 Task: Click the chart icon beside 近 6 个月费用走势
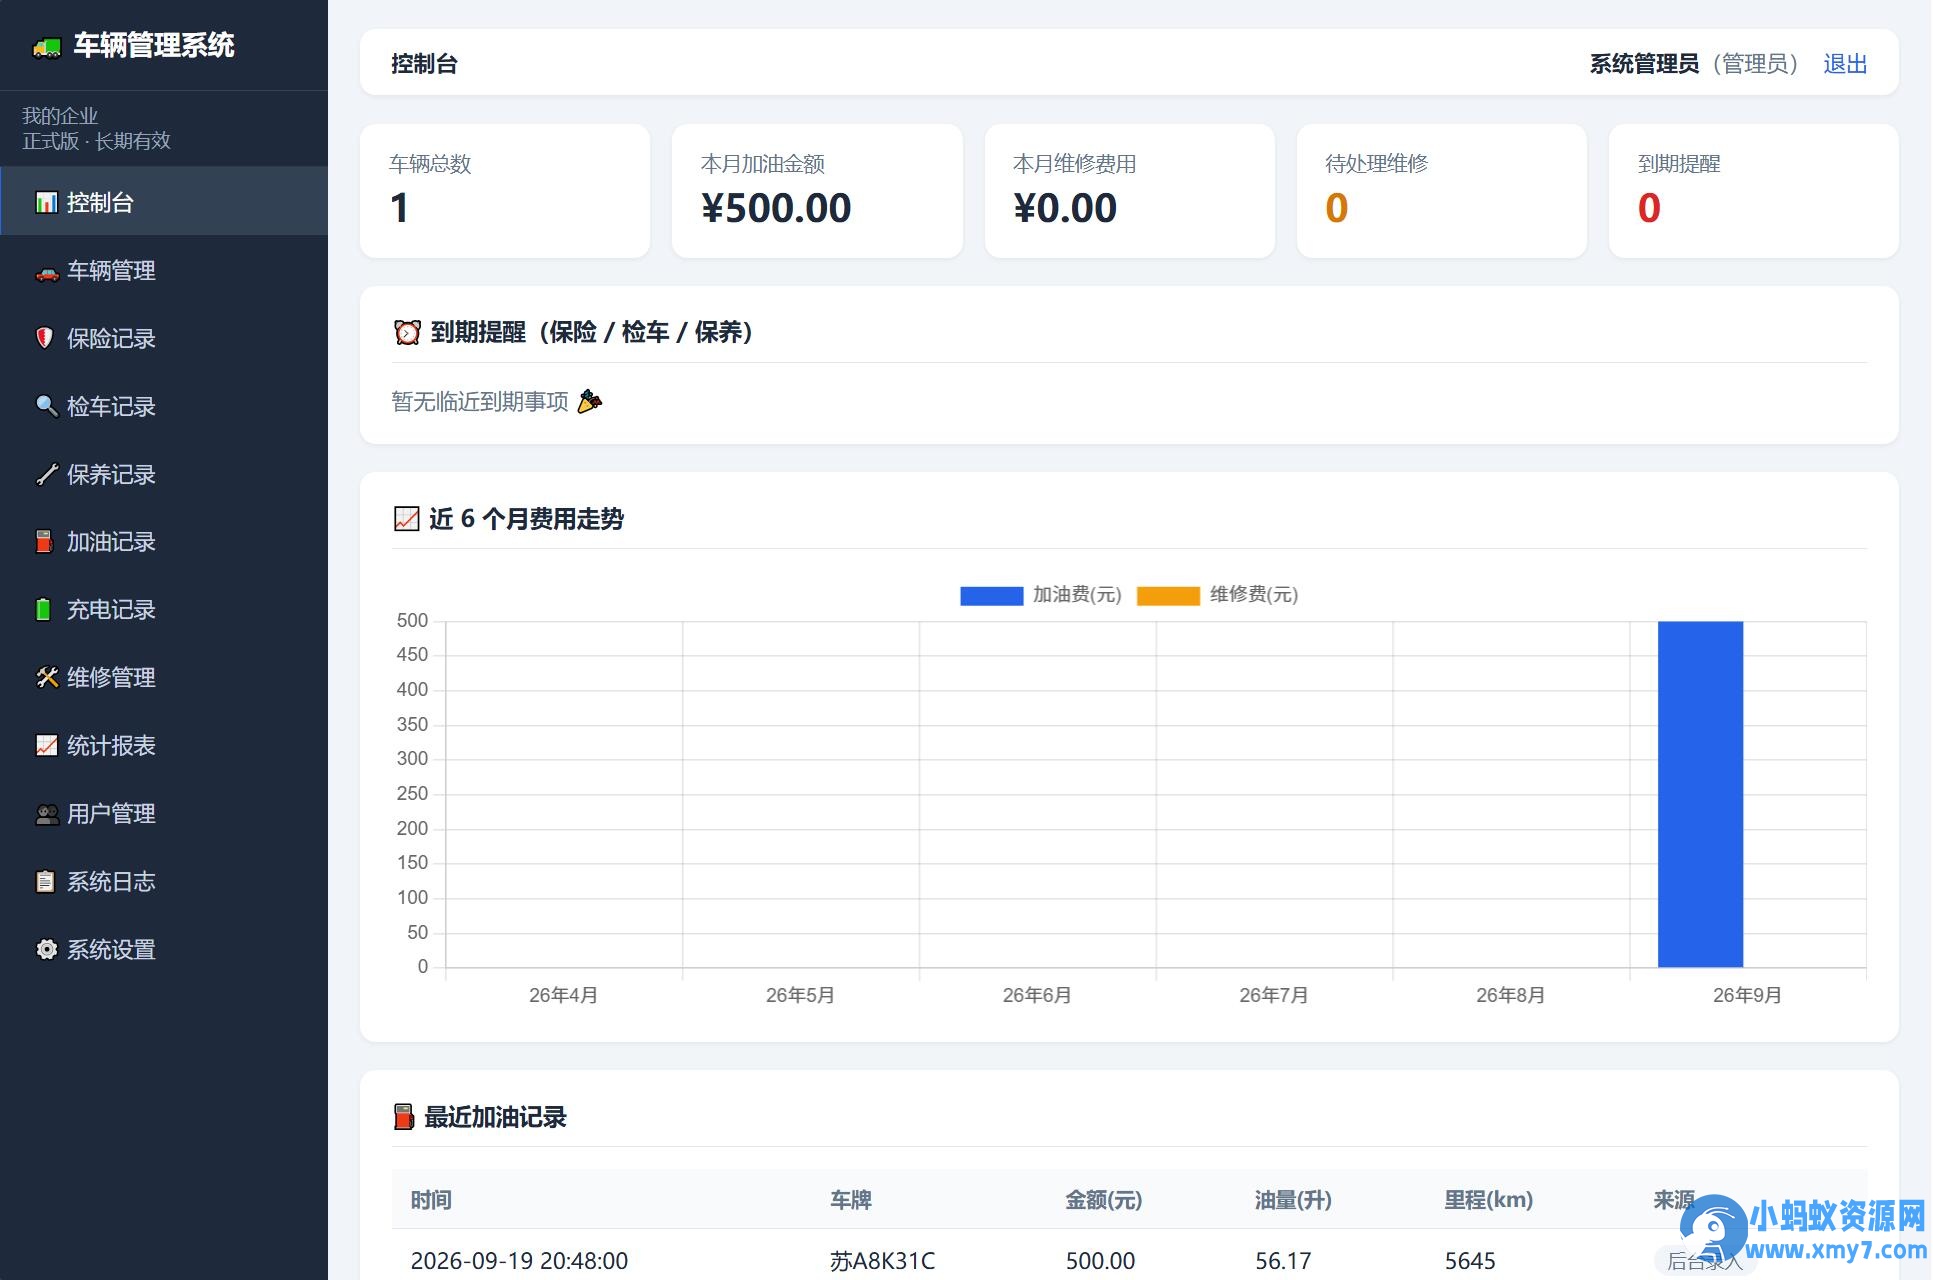click(x=406, y=519)
